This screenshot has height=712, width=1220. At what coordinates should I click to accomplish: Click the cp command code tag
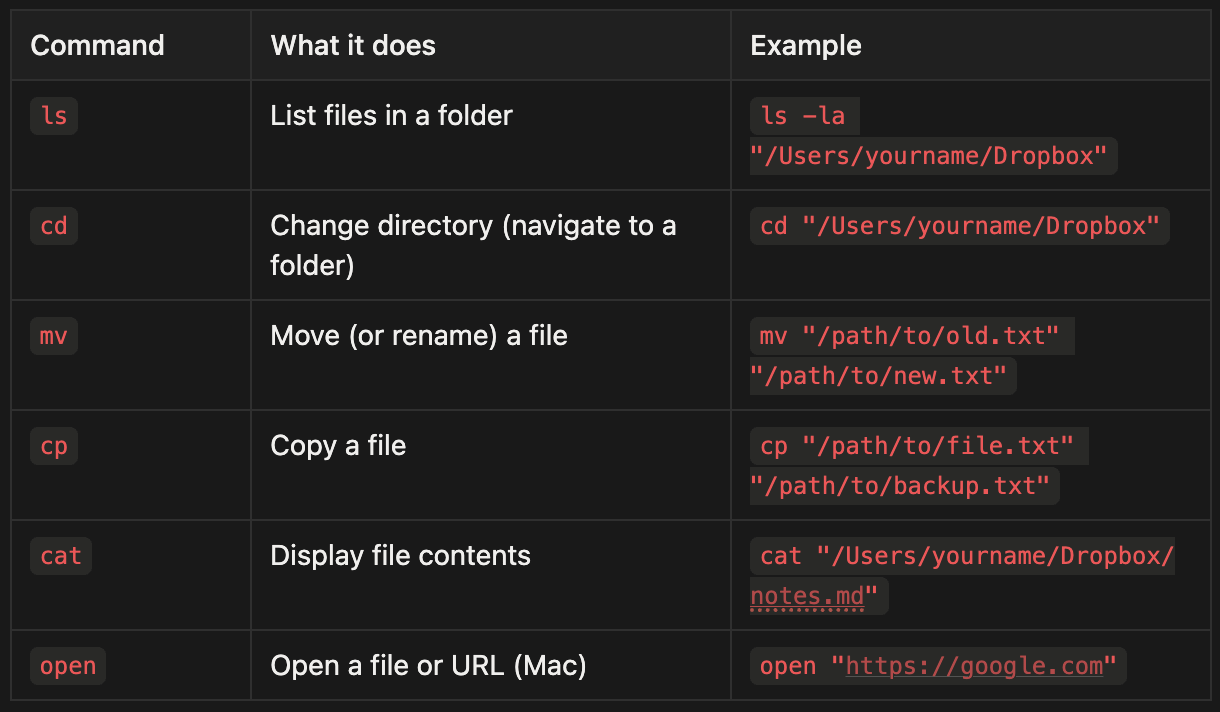(x=54, y=446)
